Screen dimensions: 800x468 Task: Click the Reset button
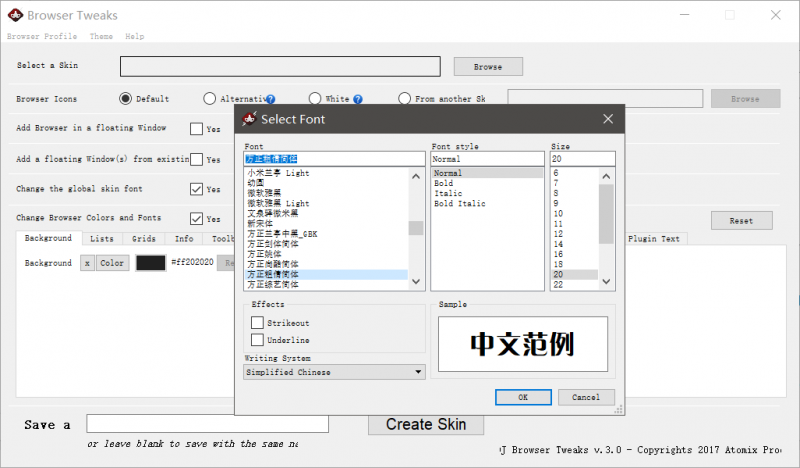click(741, 220)
